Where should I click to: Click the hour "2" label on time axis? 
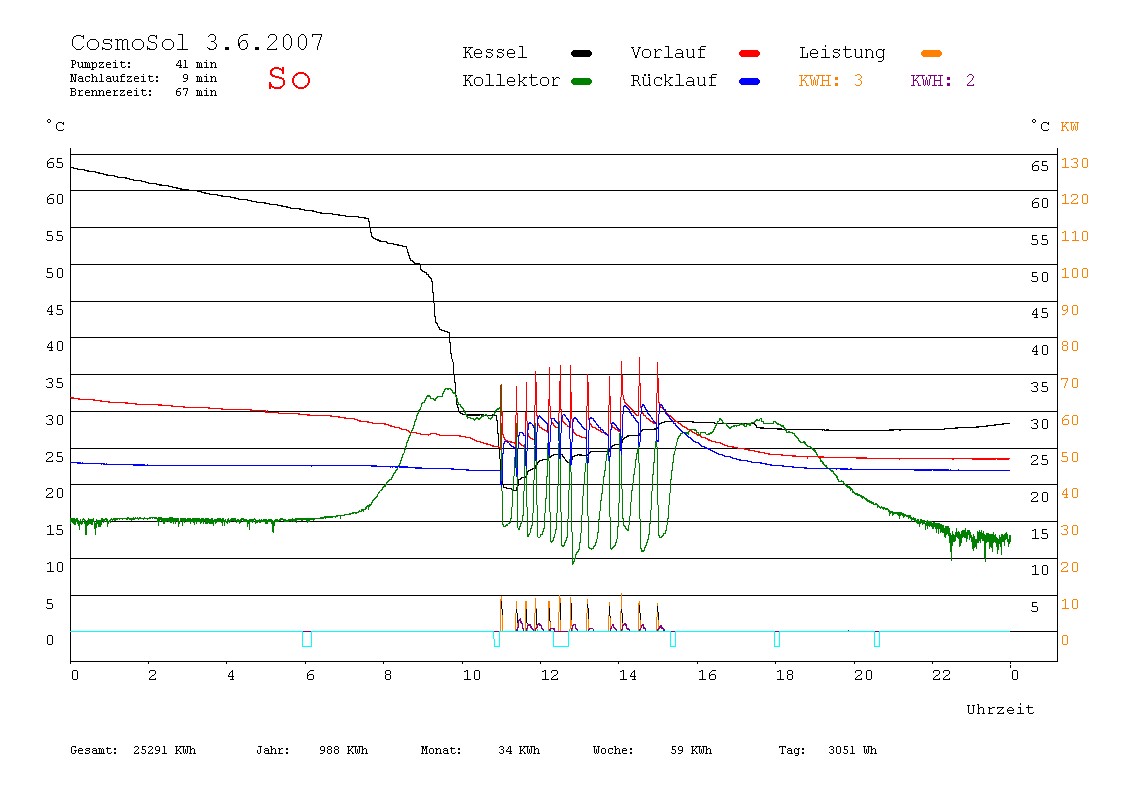[152, 675]
